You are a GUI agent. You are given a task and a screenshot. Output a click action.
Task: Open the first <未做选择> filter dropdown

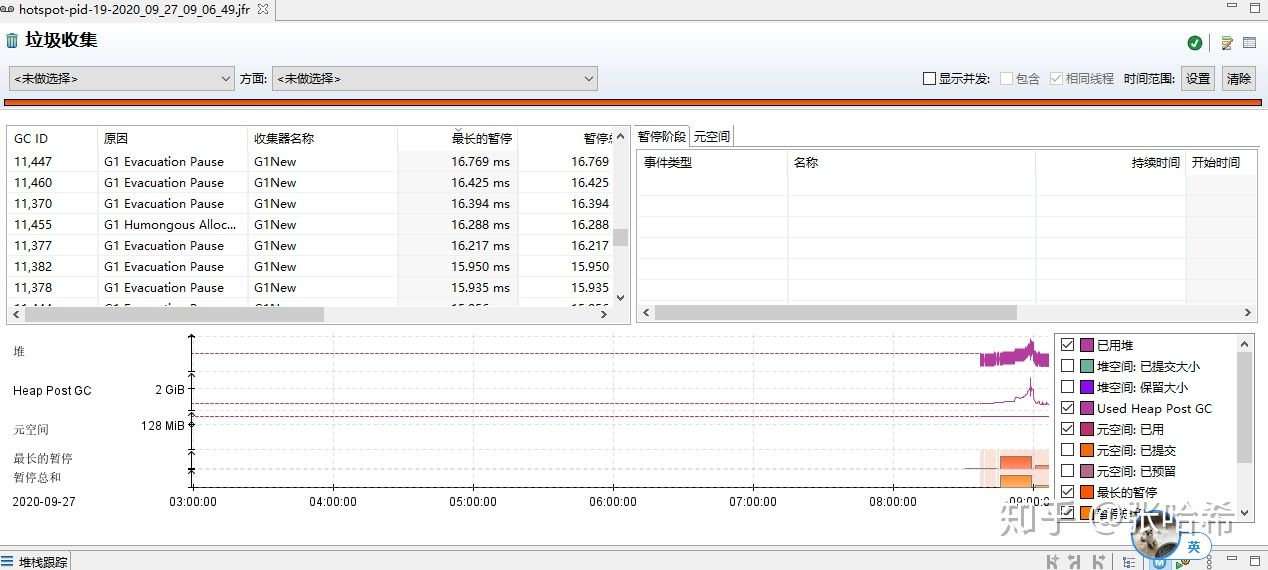[122, 78]
